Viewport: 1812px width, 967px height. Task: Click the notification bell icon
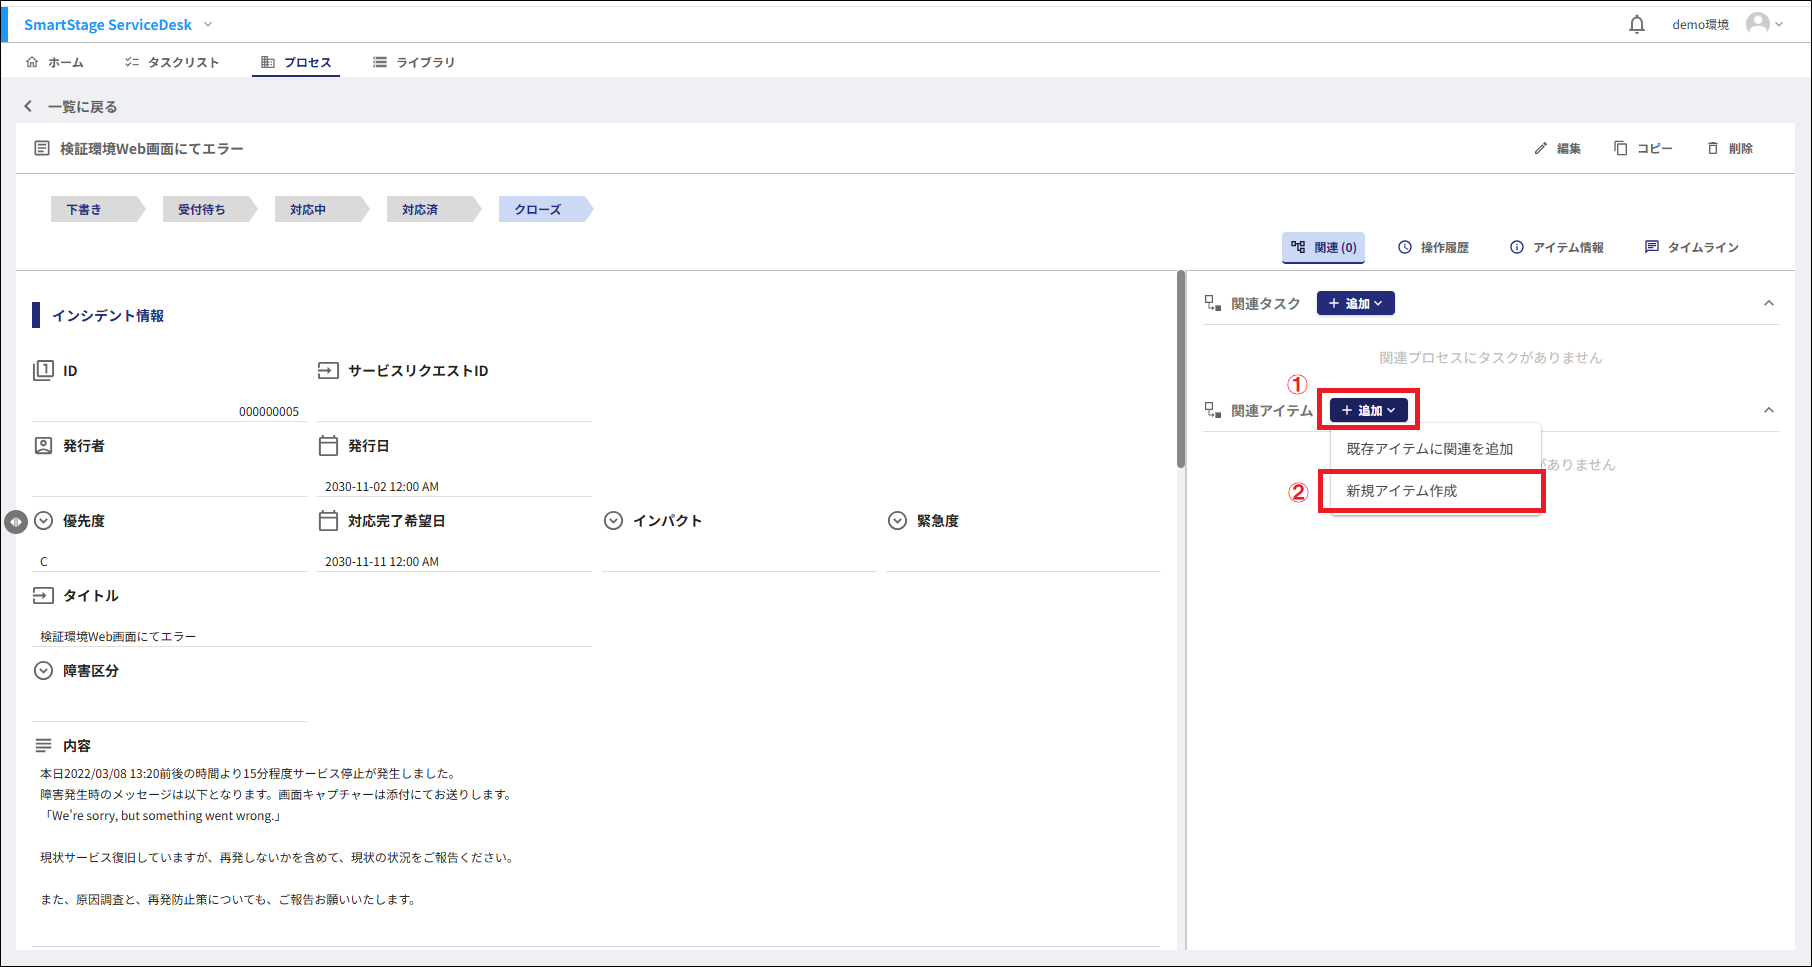[x=1636, y=24]
